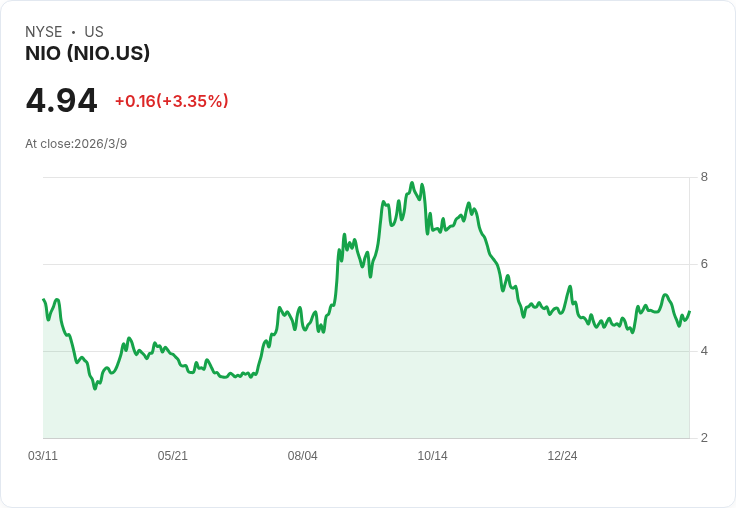The height and width of the screenshot is (508, 736).
Task: Click the NIO (NIO.US) stock title
Action: [87, 54]
